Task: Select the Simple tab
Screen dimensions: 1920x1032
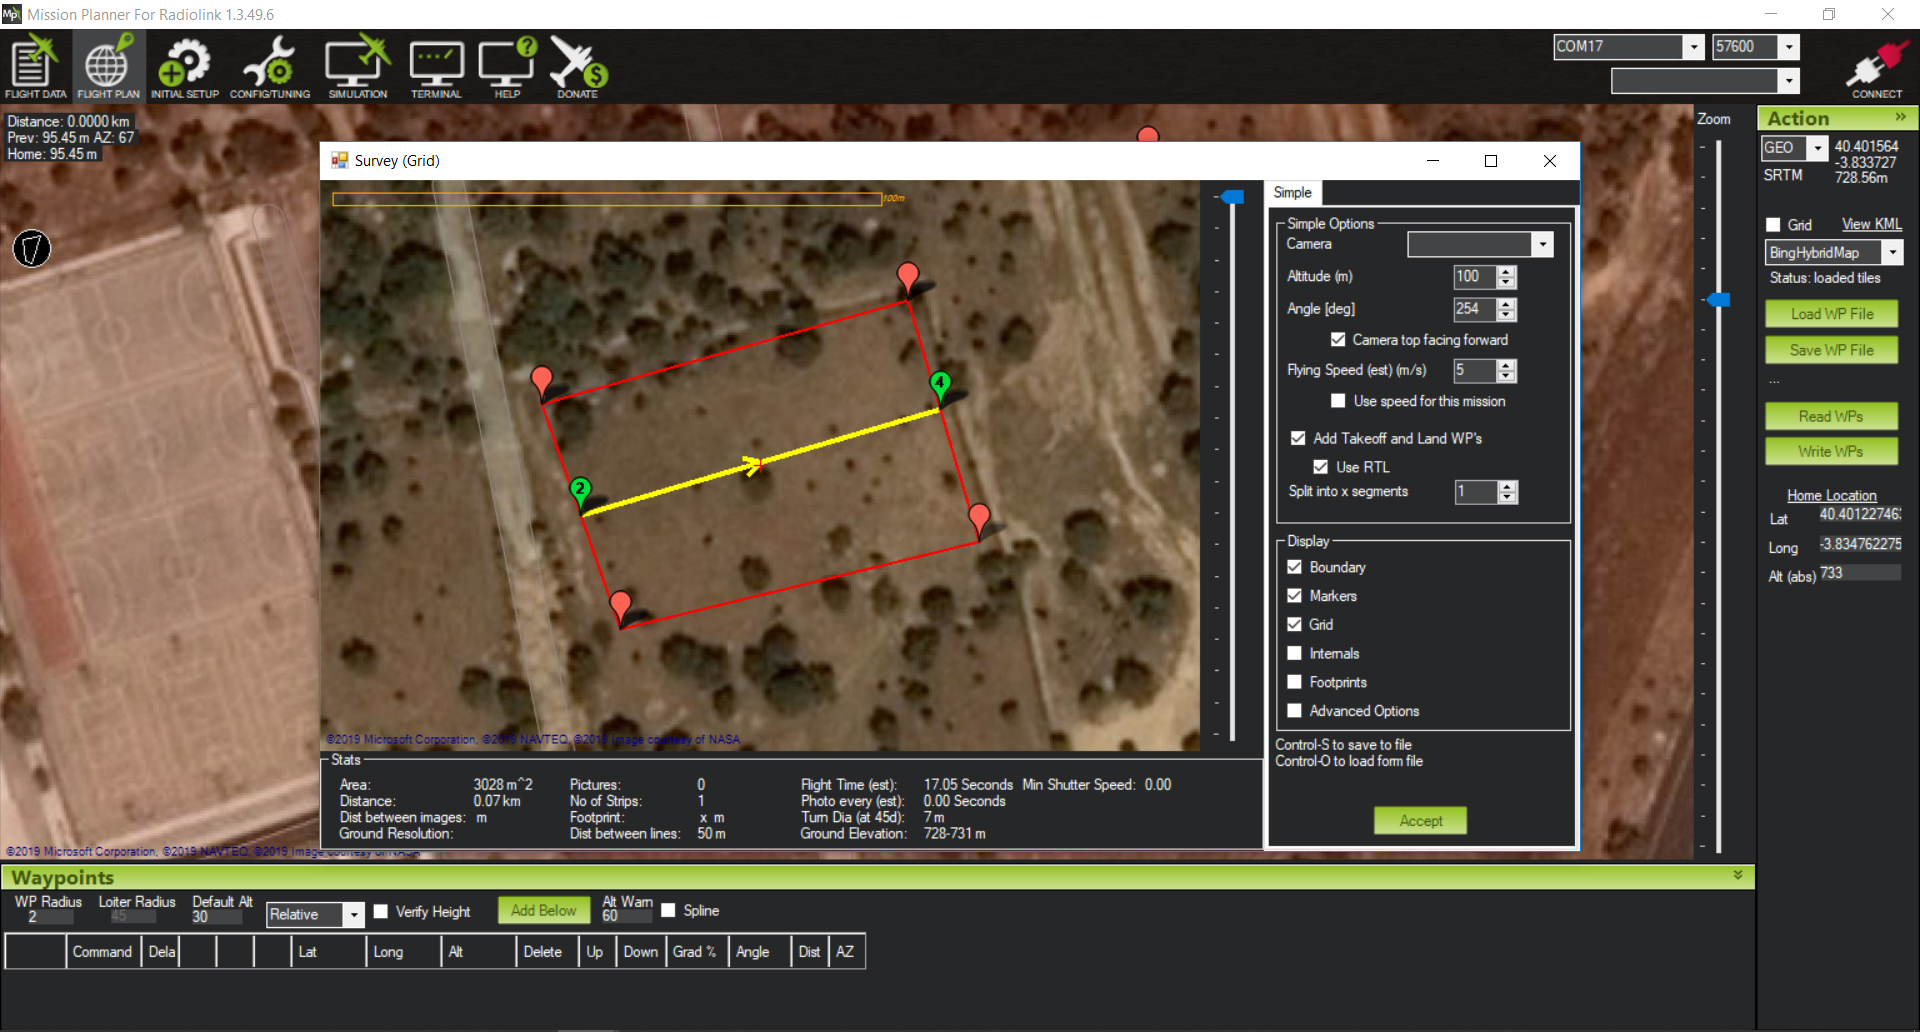Action: click(x=1292, y=193)
